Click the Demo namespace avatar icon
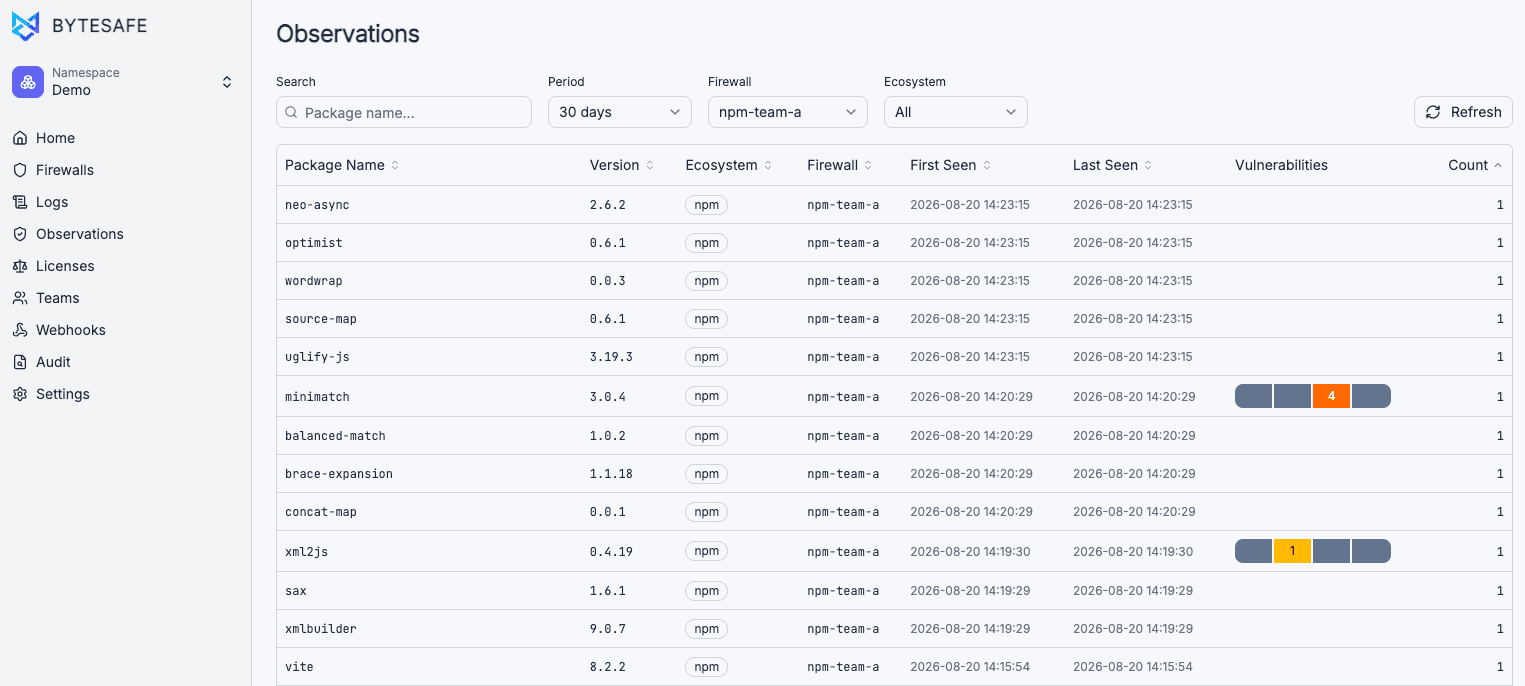Viewport: 1525px width, 686px height. click(x=28, y=82)
